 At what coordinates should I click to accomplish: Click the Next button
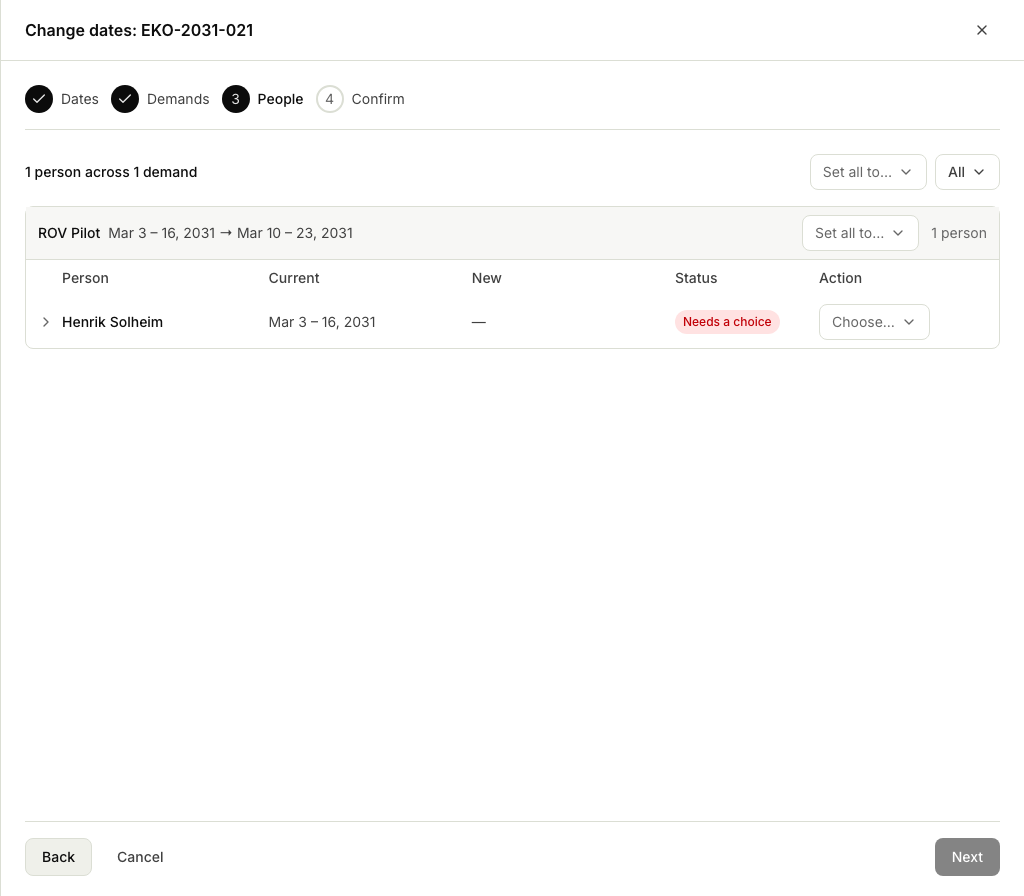tap(967, 857)
